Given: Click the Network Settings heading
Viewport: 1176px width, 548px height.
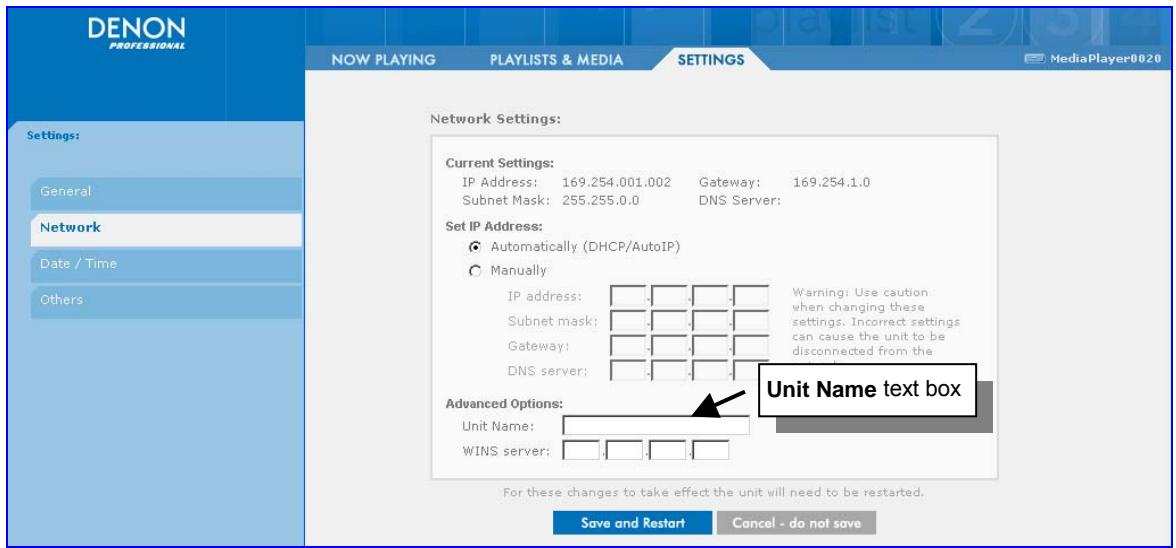Looking at the screenshot, I should tap(496, 119).
